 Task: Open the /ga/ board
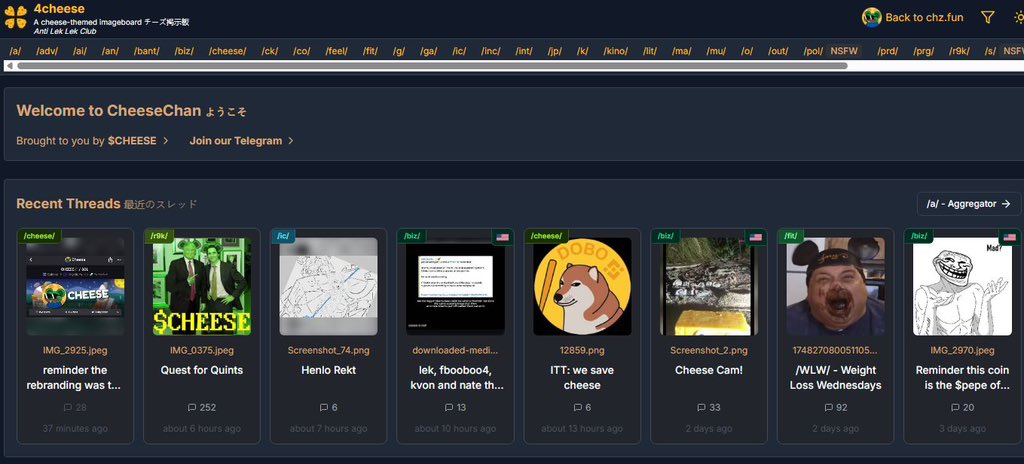click(428, 51)
